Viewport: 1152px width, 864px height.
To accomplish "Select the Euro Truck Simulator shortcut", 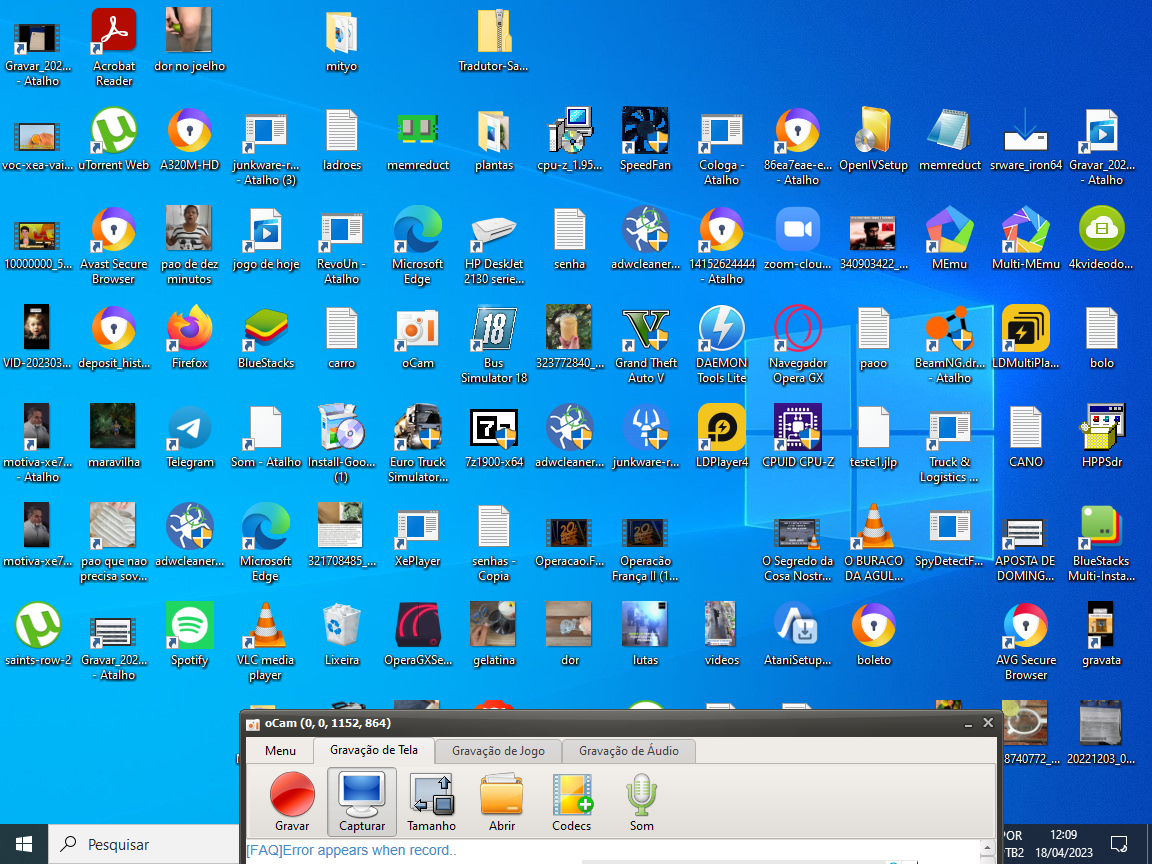I will click(417, 443).
